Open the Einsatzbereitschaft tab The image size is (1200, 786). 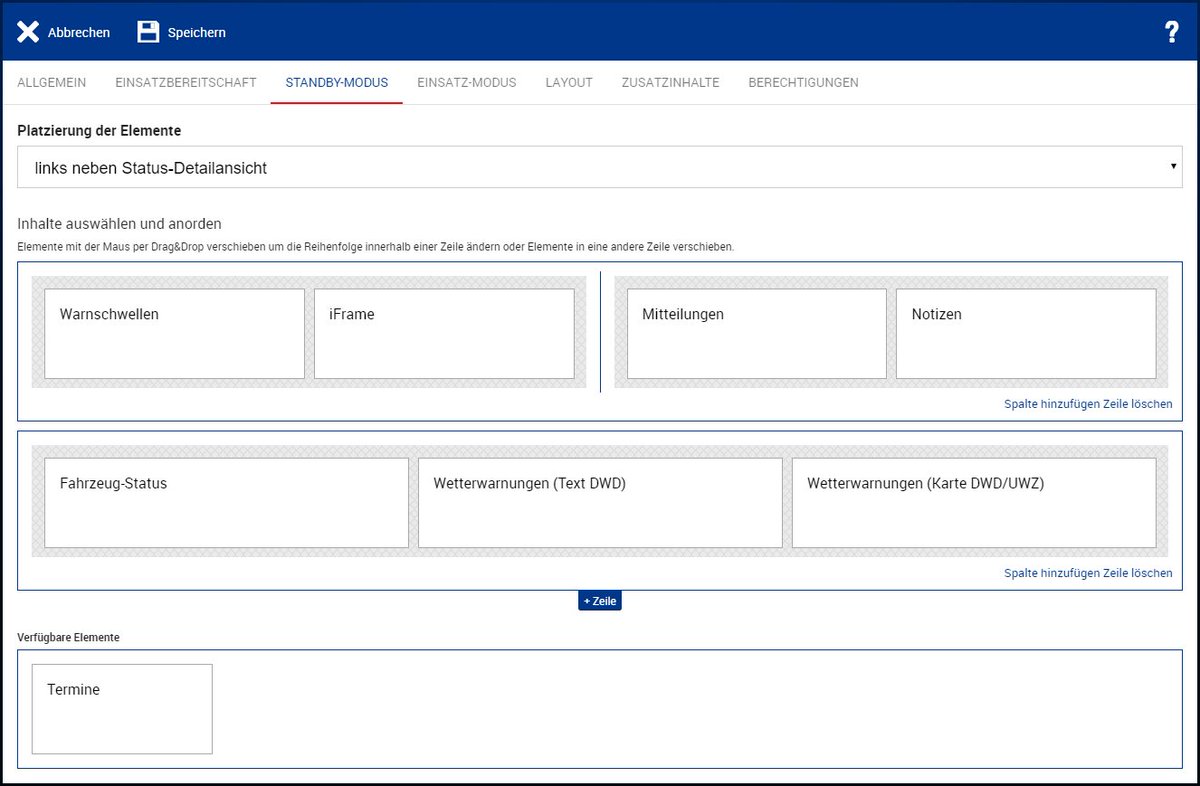[x=186, y=82]
